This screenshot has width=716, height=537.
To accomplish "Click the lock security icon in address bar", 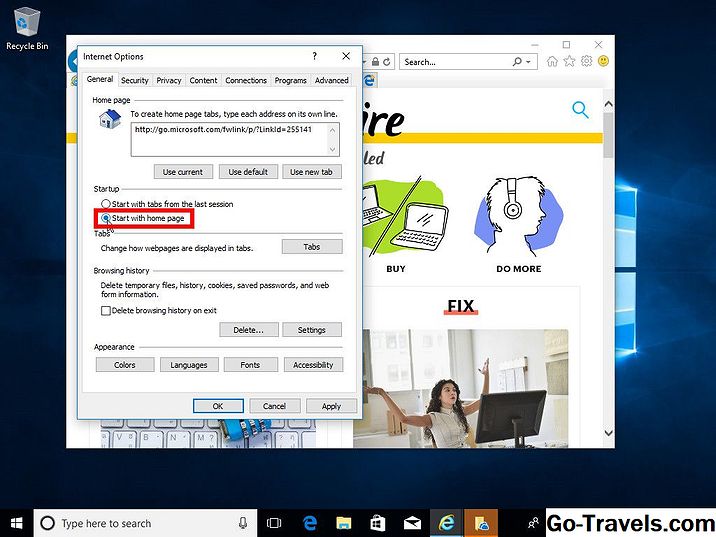I will coord(375,62).
